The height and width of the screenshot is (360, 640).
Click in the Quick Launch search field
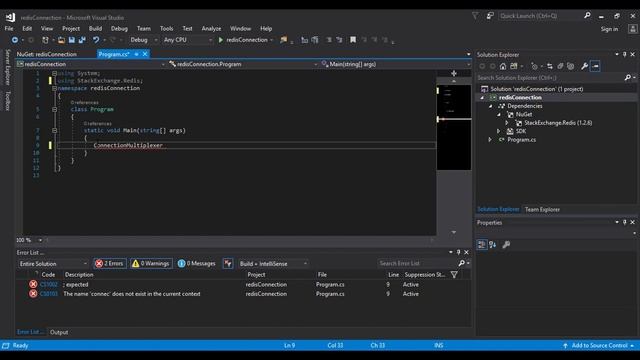(x=540, y=16)
